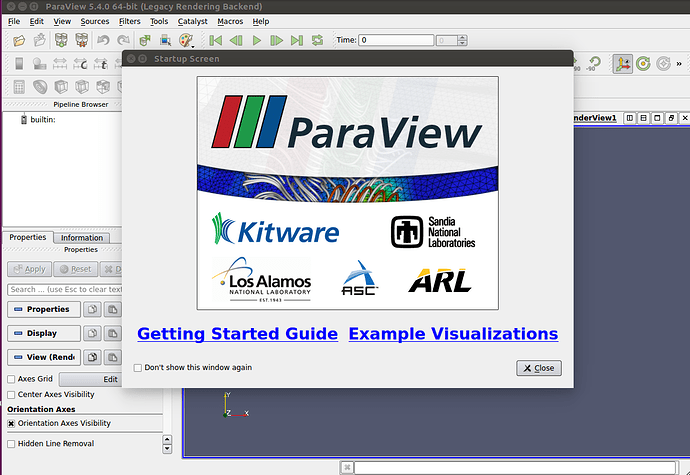
Task: Toggle color legend visibility icon
Action: pyautogui.click(x=19, y=64)
